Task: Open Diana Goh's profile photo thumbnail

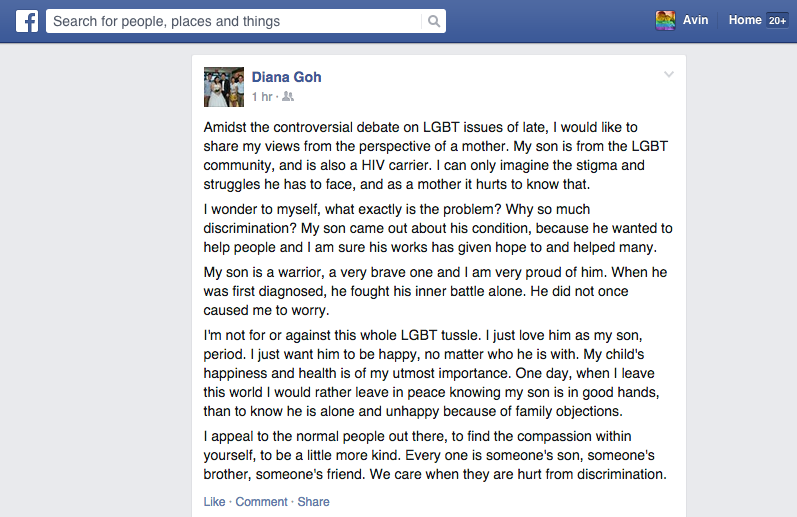Action: click(224, 87)
